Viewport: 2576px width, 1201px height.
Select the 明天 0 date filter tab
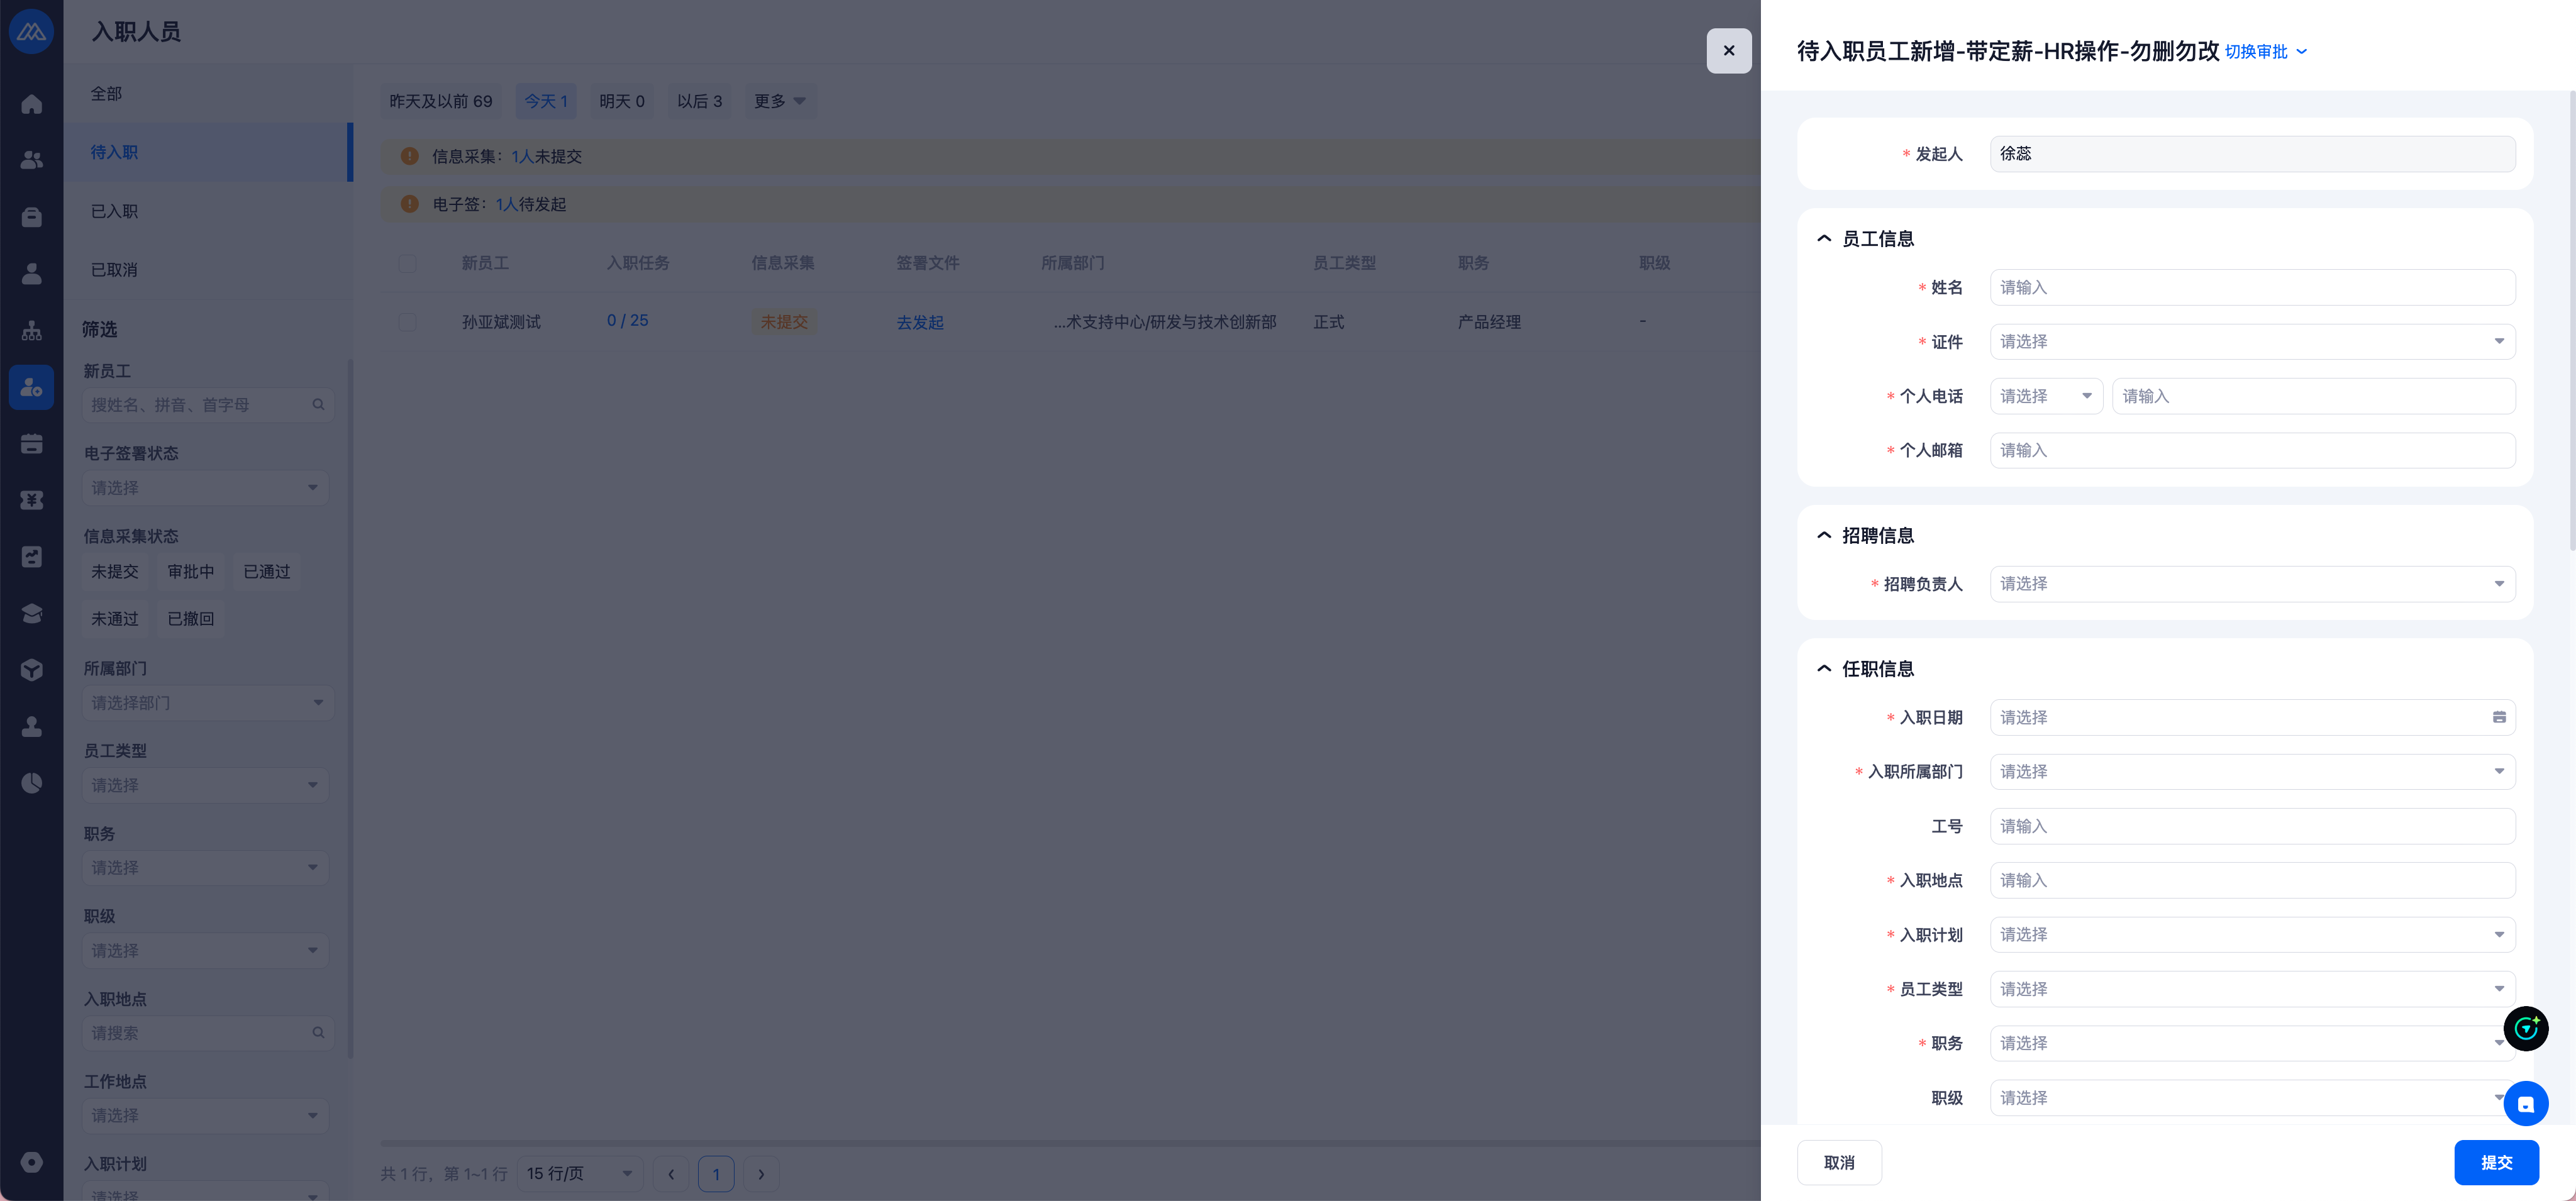coord(621,101)
